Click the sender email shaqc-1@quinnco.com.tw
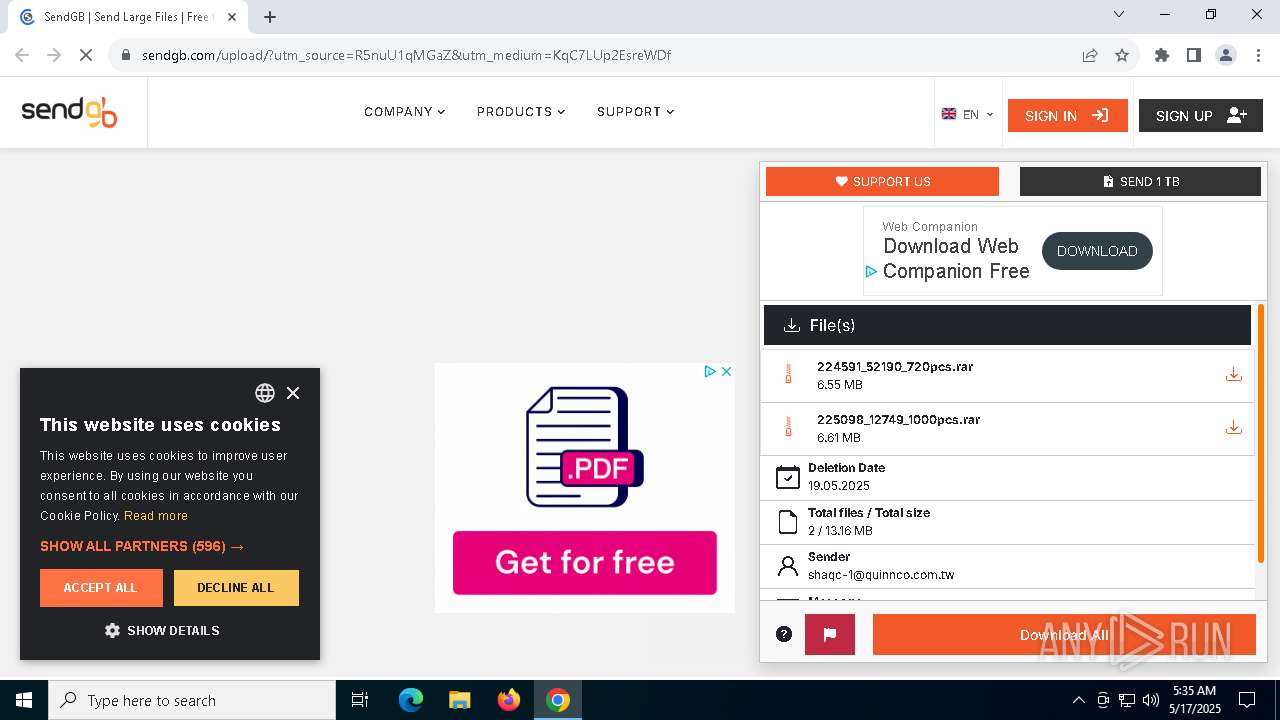This screenshot has height=720, width=1280. point(881,575)
